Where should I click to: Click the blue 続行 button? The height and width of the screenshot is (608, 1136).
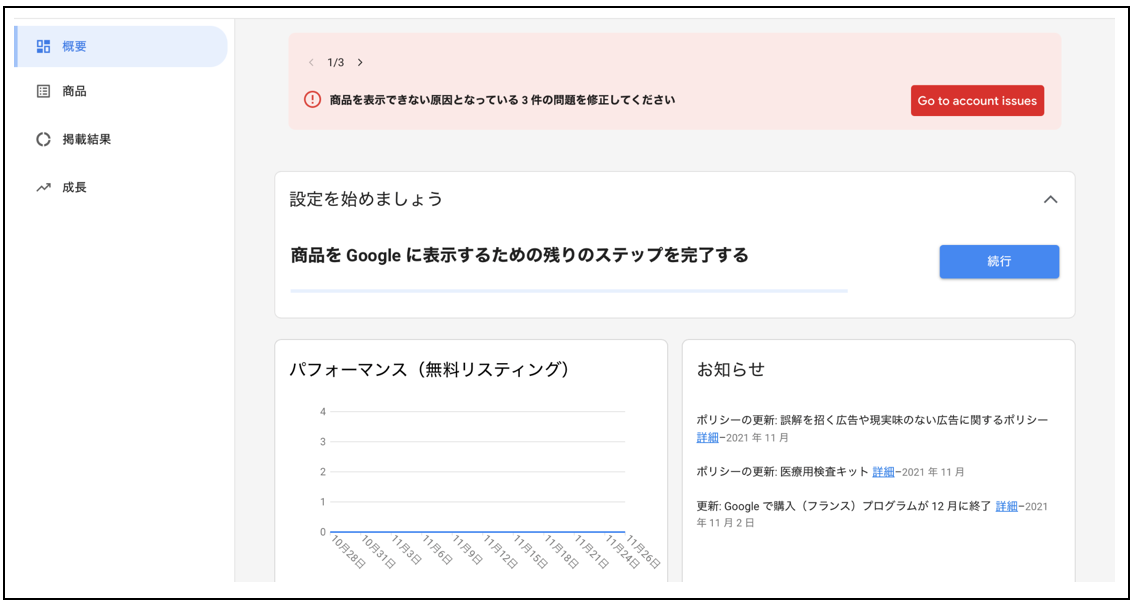pos(998,261)
